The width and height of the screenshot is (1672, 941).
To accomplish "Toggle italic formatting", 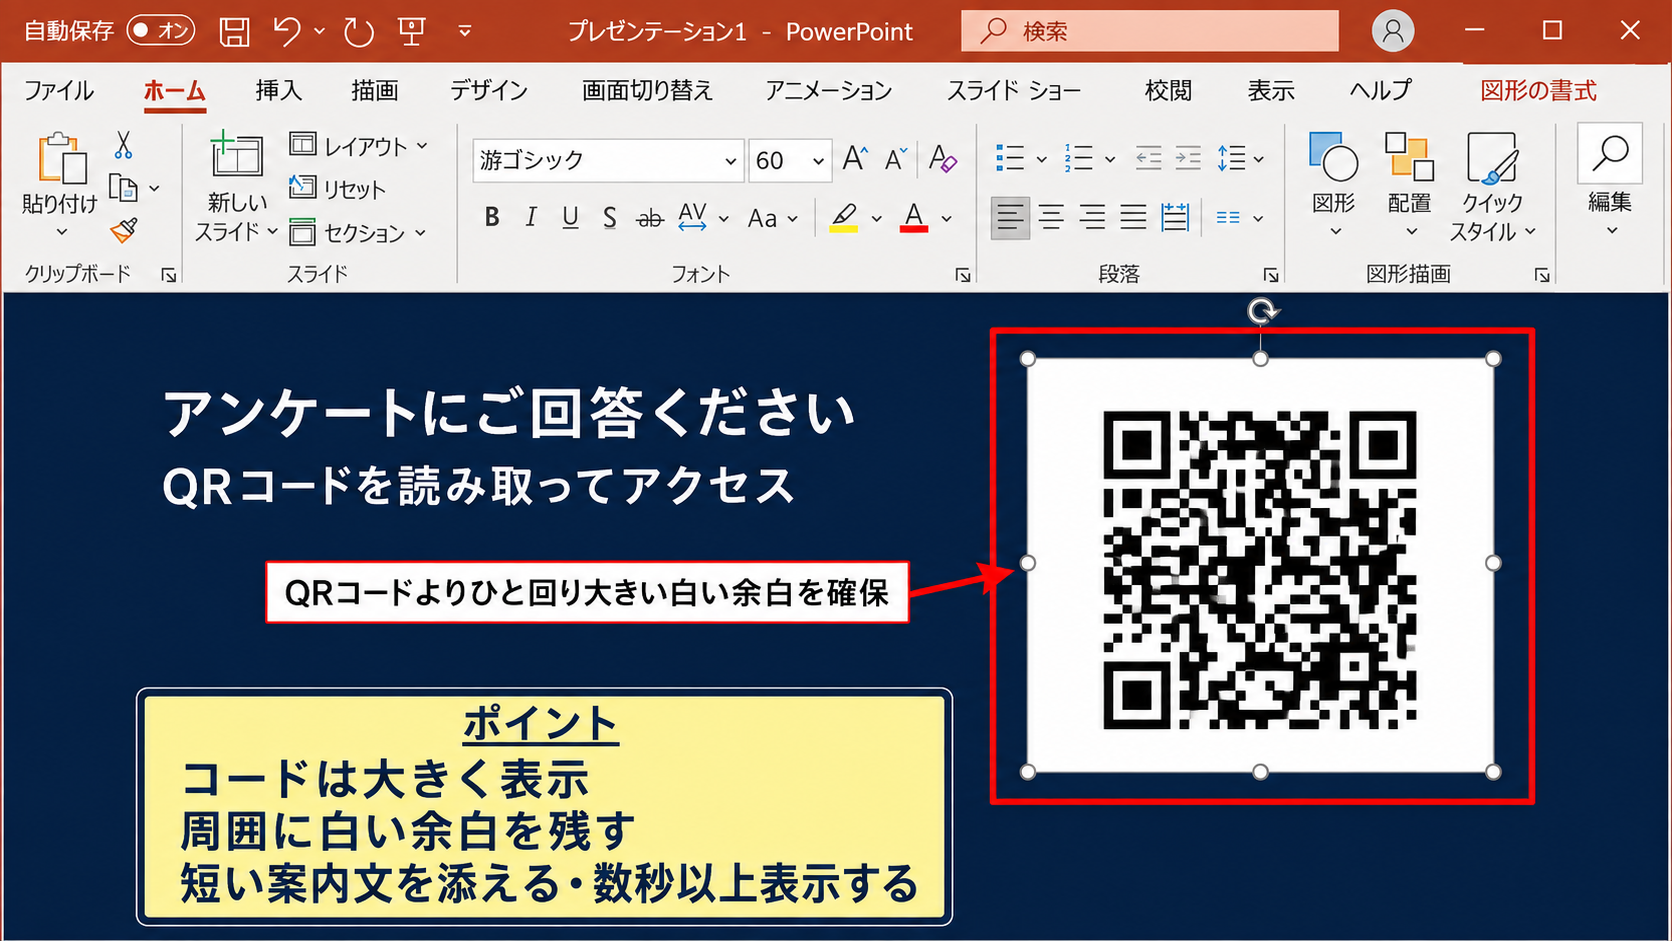I will coord(531,217).
